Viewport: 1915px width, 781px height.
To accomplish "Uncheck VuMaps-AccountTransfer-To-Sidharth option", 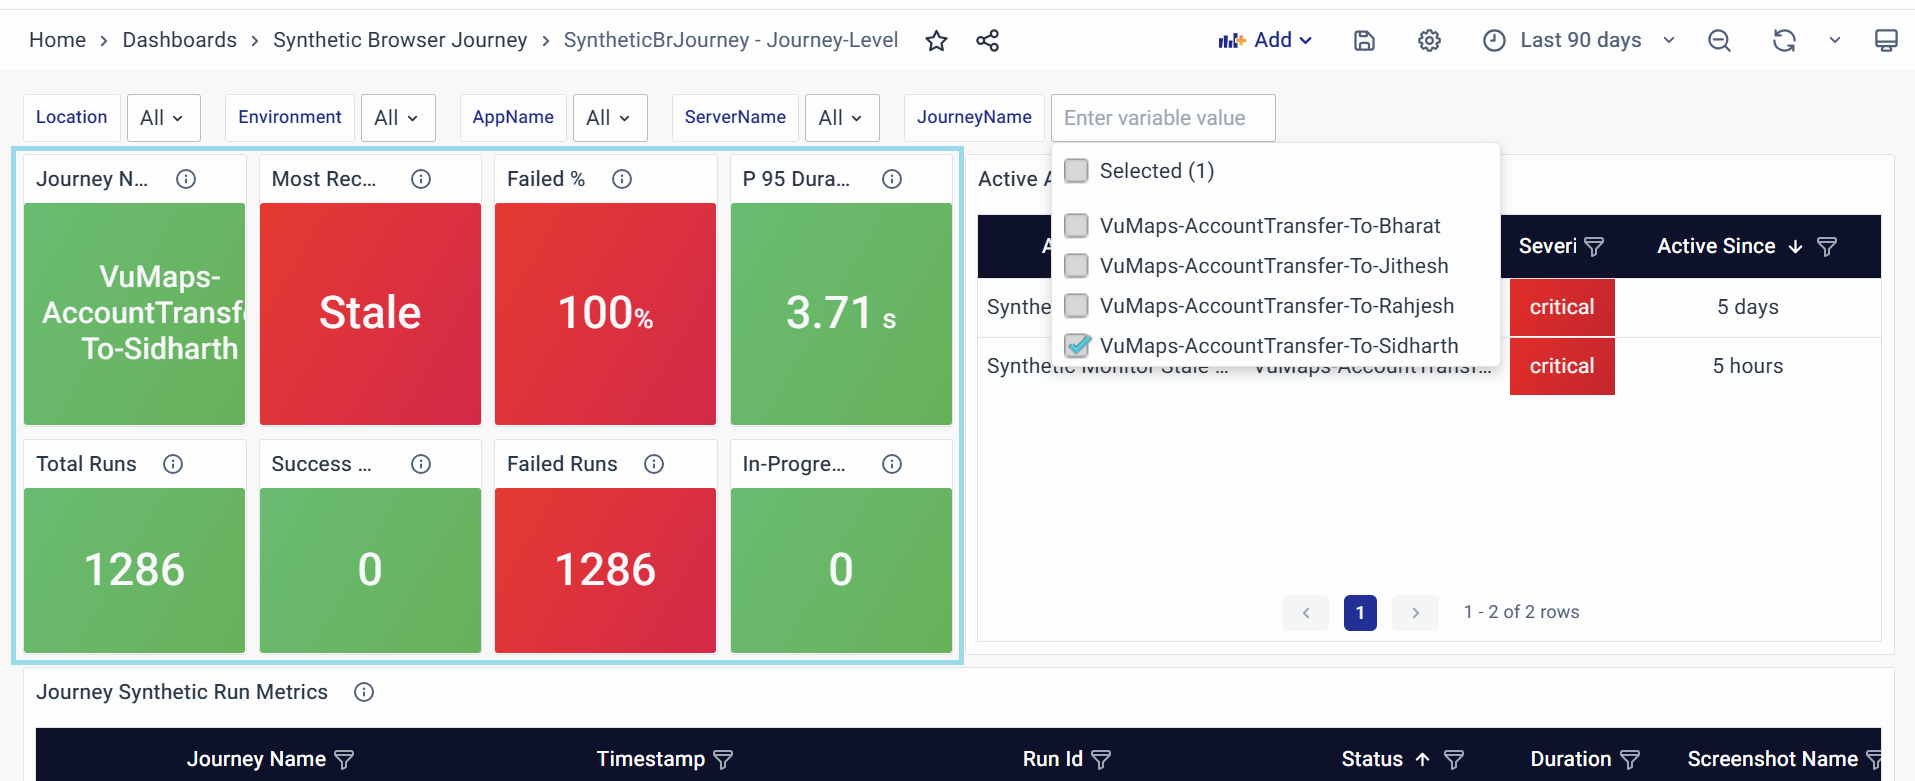I will point(1077,346).
